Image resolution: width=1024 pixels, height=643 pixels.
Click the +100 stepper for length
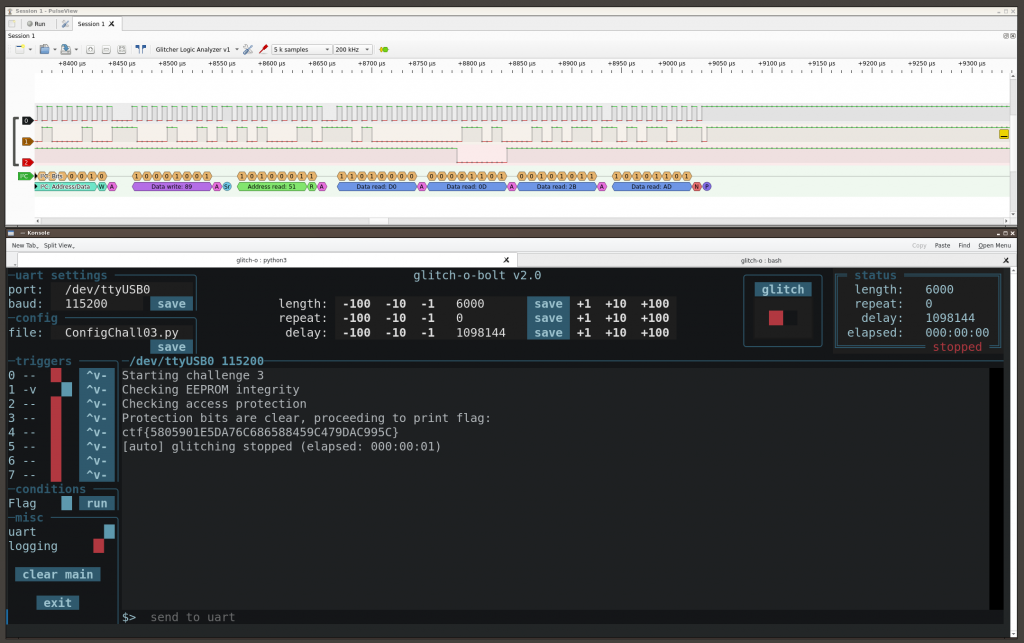(654, 304)
